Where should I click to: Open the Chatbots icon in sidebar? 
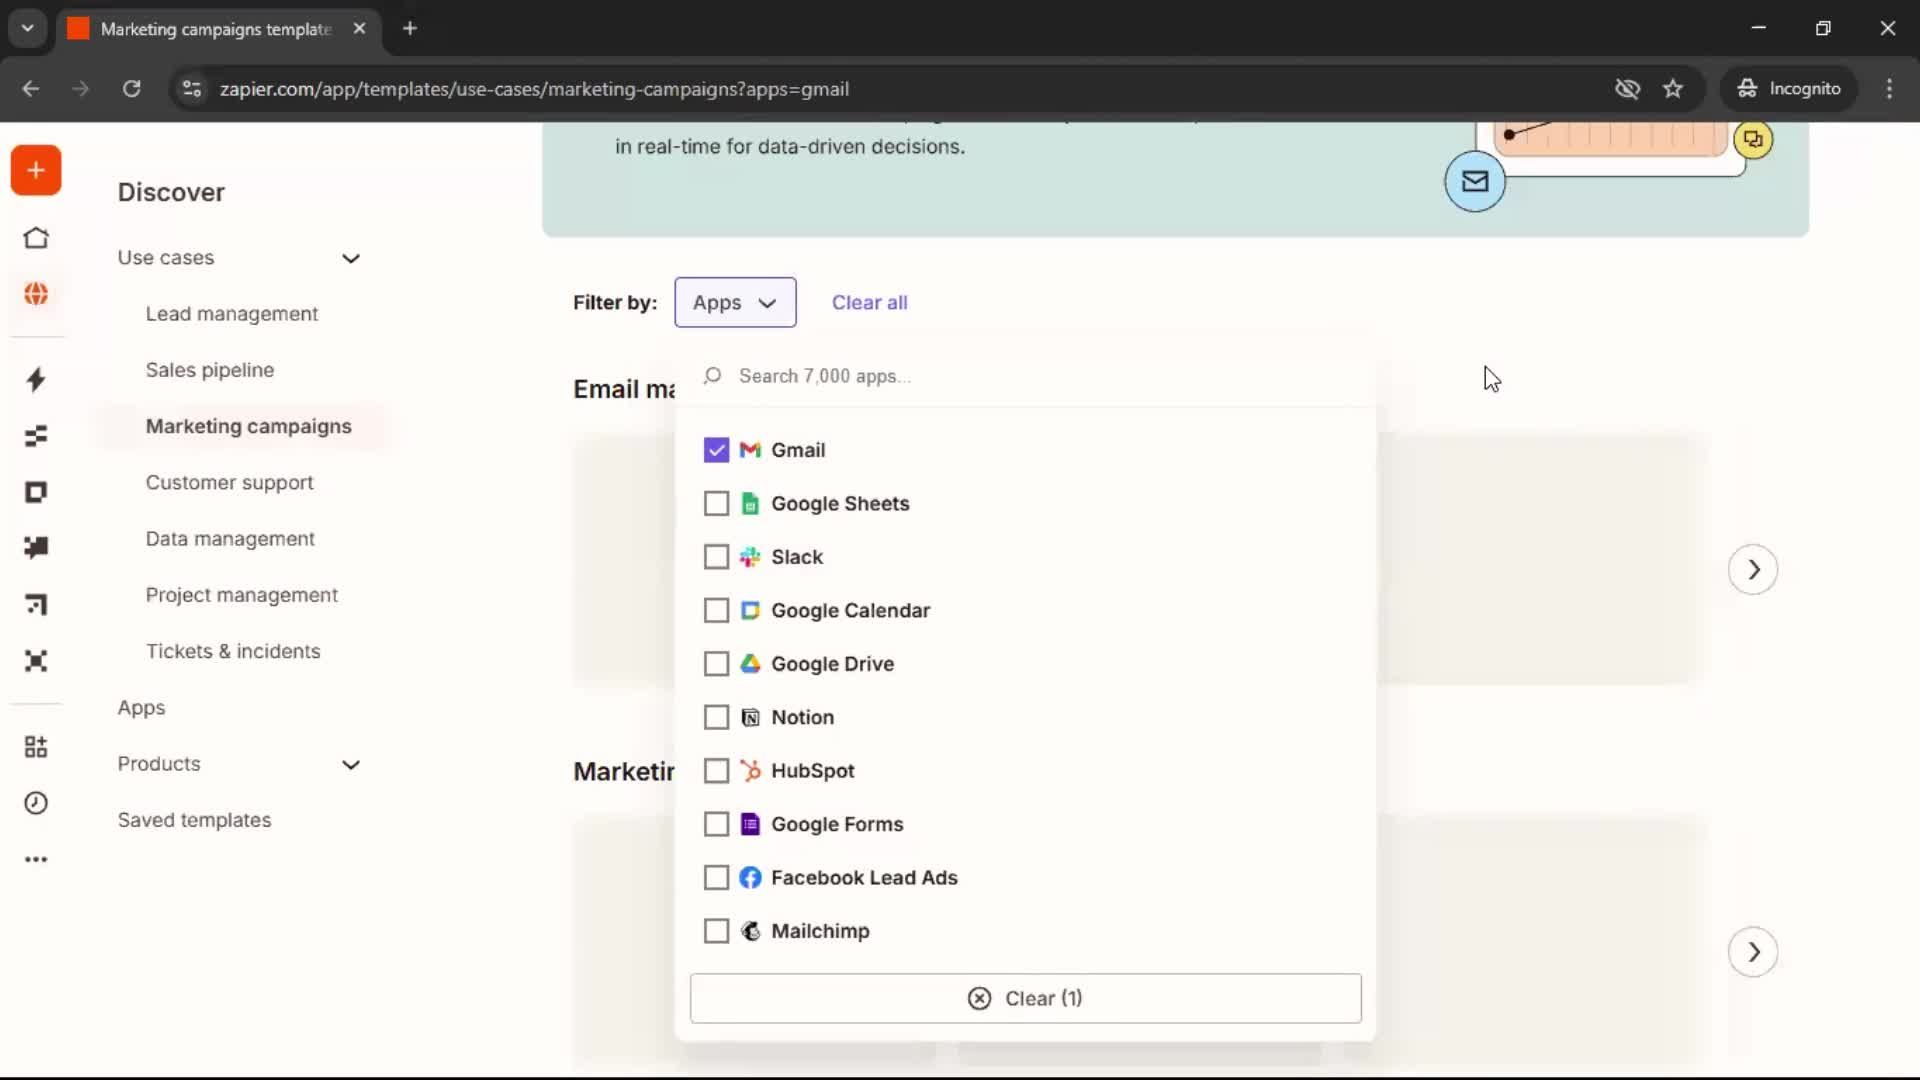tap(36, 548)
